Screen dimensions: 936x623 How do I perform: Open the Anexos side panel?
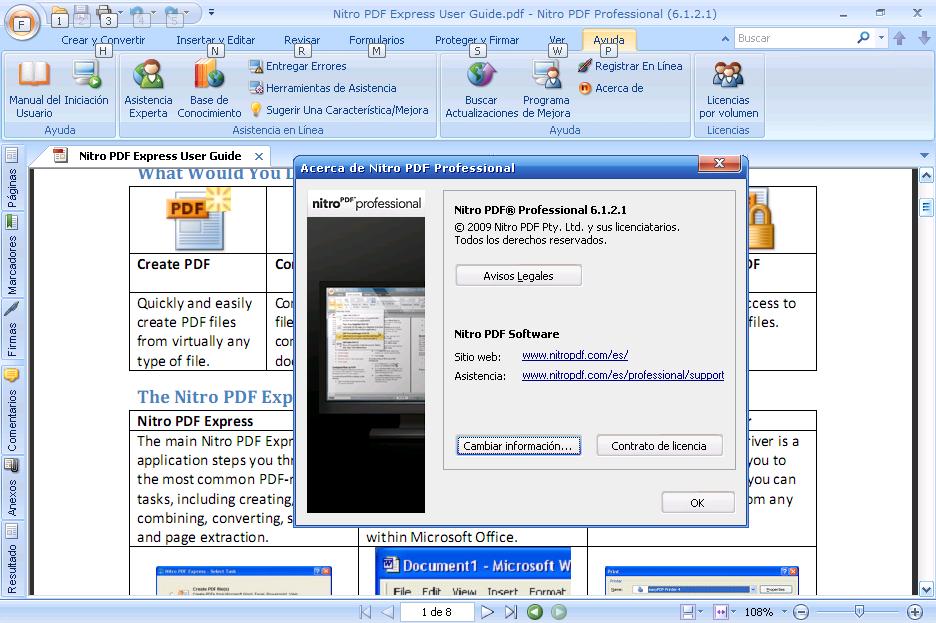click(12, 488)
